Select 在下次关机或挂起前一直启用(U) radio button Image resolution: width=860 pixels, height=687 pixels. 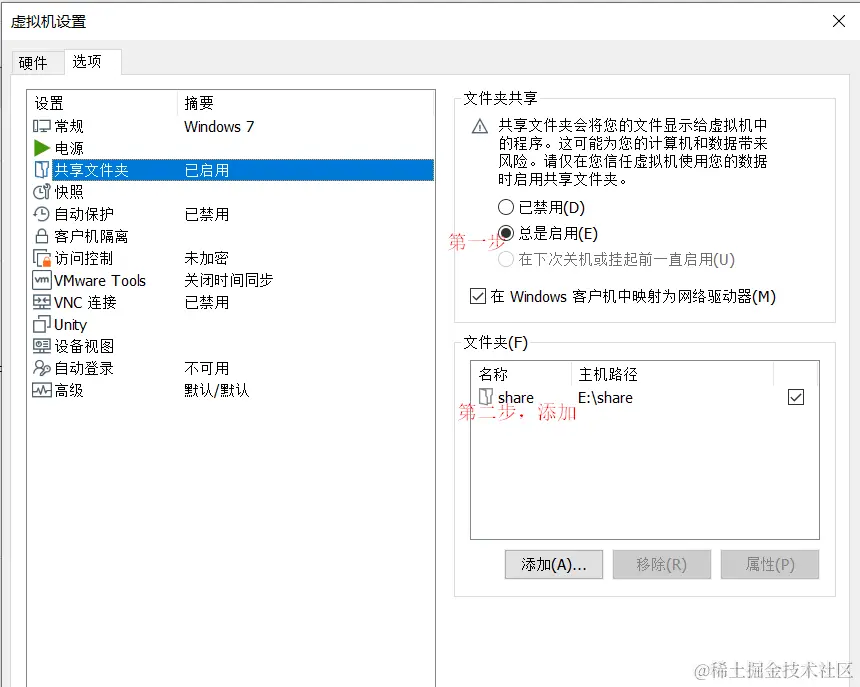(x=506, y=259)
